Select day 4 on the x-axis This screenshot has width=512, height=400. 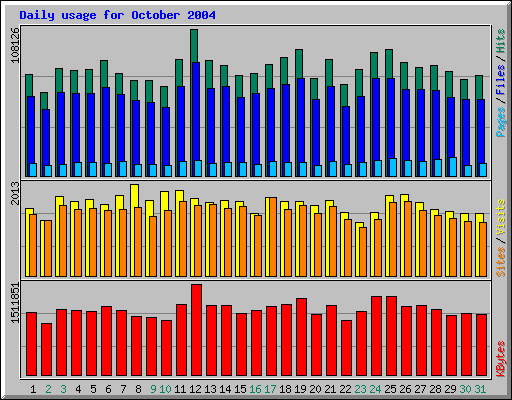(x=78, y=389)
